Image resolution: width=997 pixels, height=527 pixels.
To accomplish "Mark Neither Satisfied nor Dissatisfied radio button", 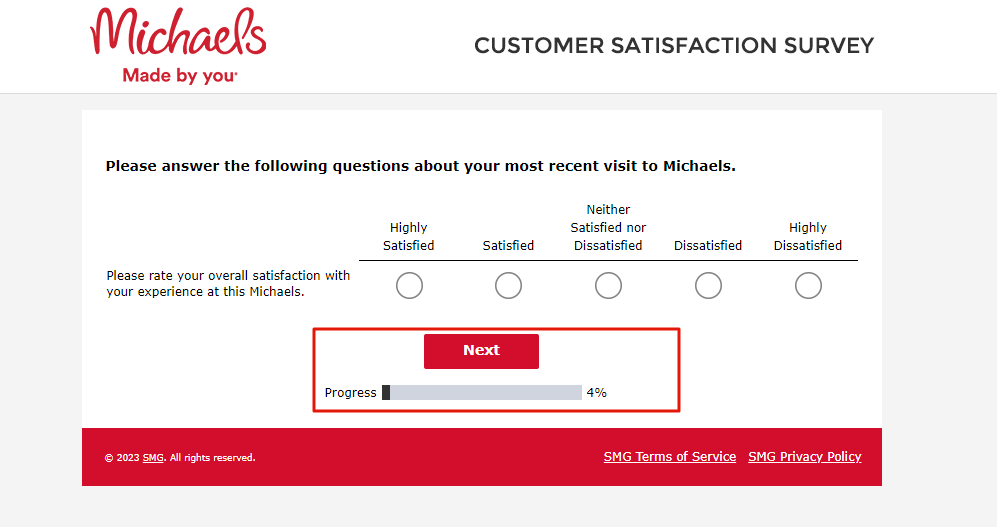I will pyautogui.click(x=609, y=285).
